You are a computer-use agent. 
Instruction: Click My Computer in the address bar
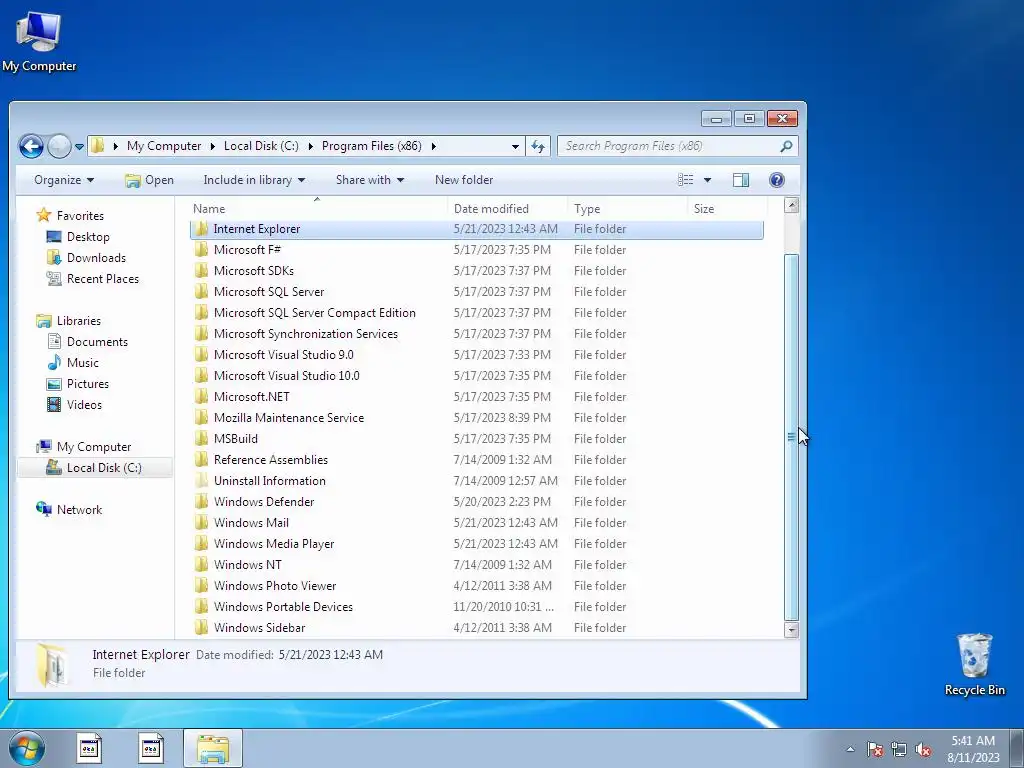(x=164, y=146)
